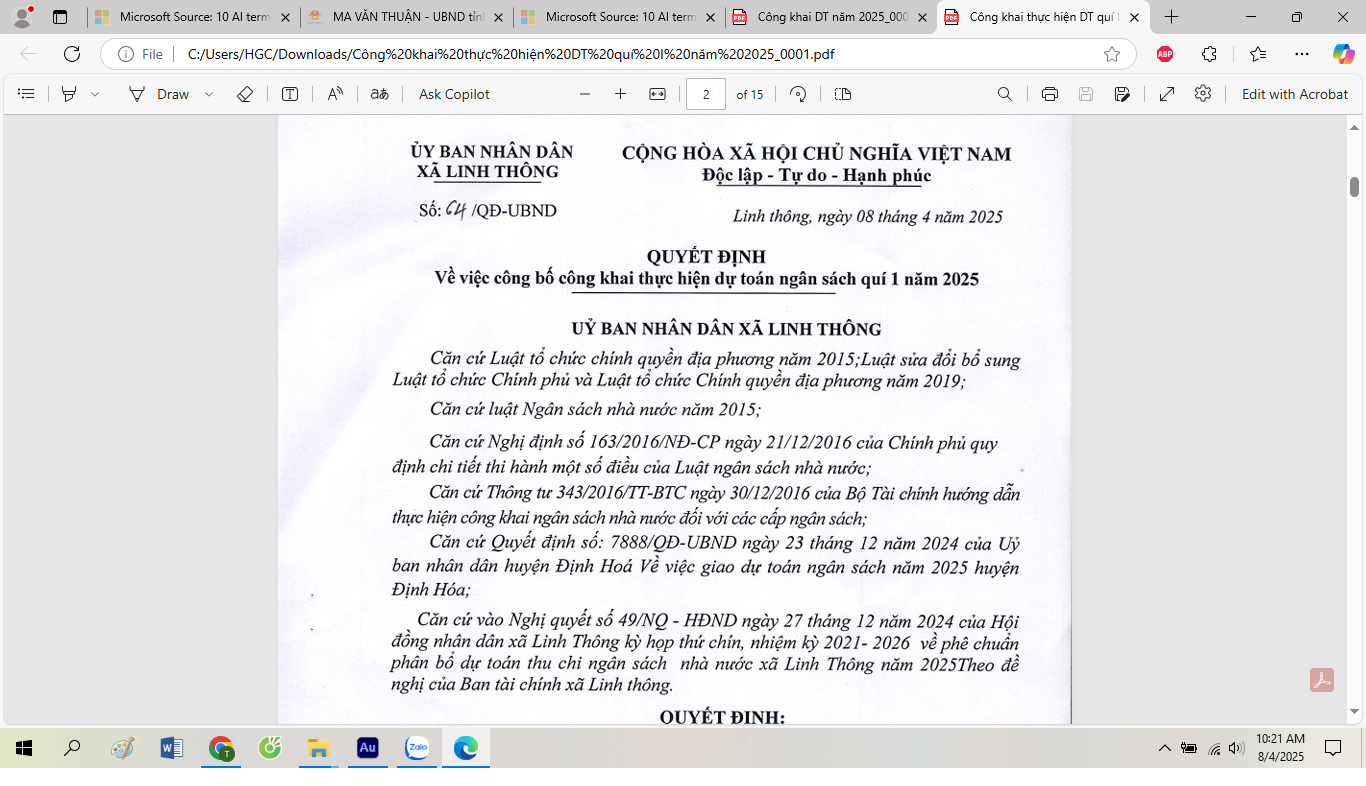Open PDF viewer settings gear

1203,93
